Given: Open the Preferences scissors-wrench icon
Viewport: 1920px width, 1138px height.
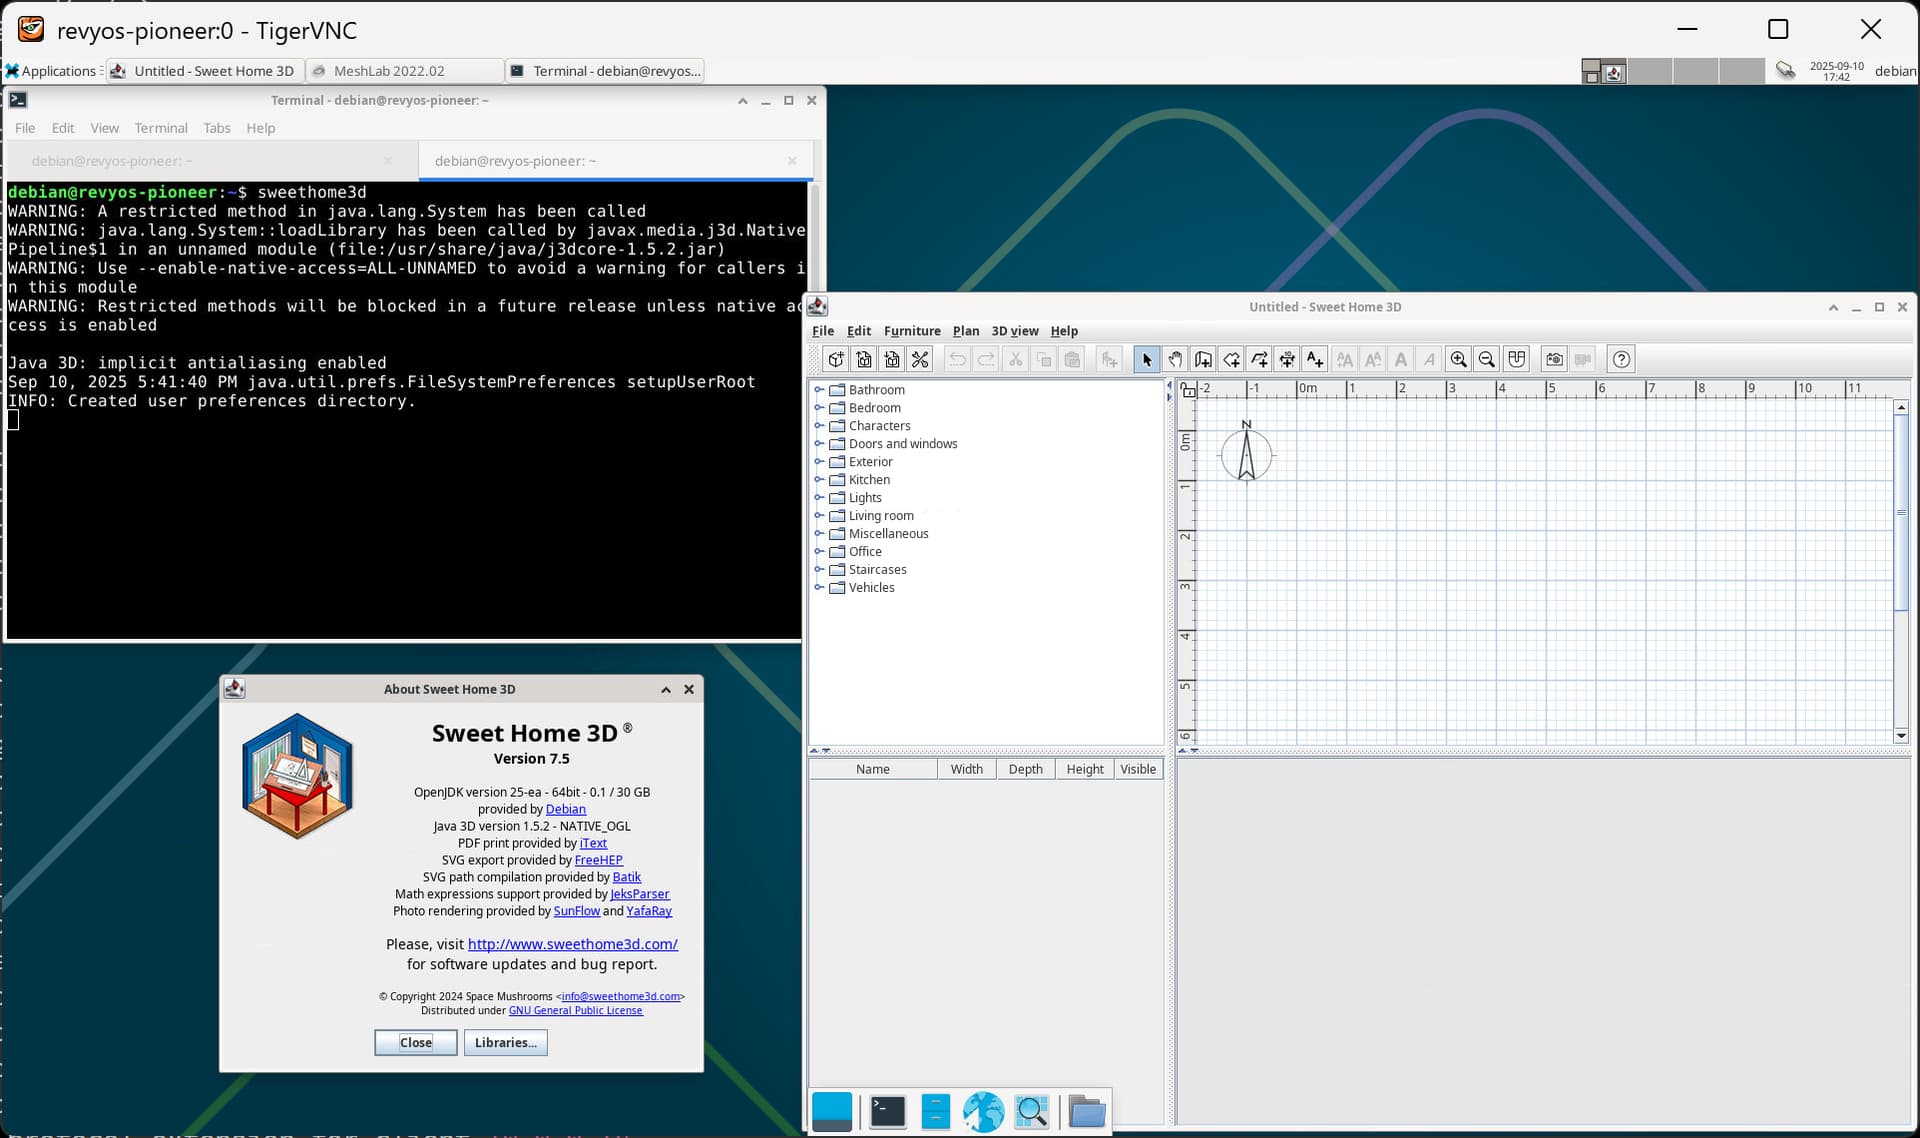Looking at the screenshot, I should point(920,360).
